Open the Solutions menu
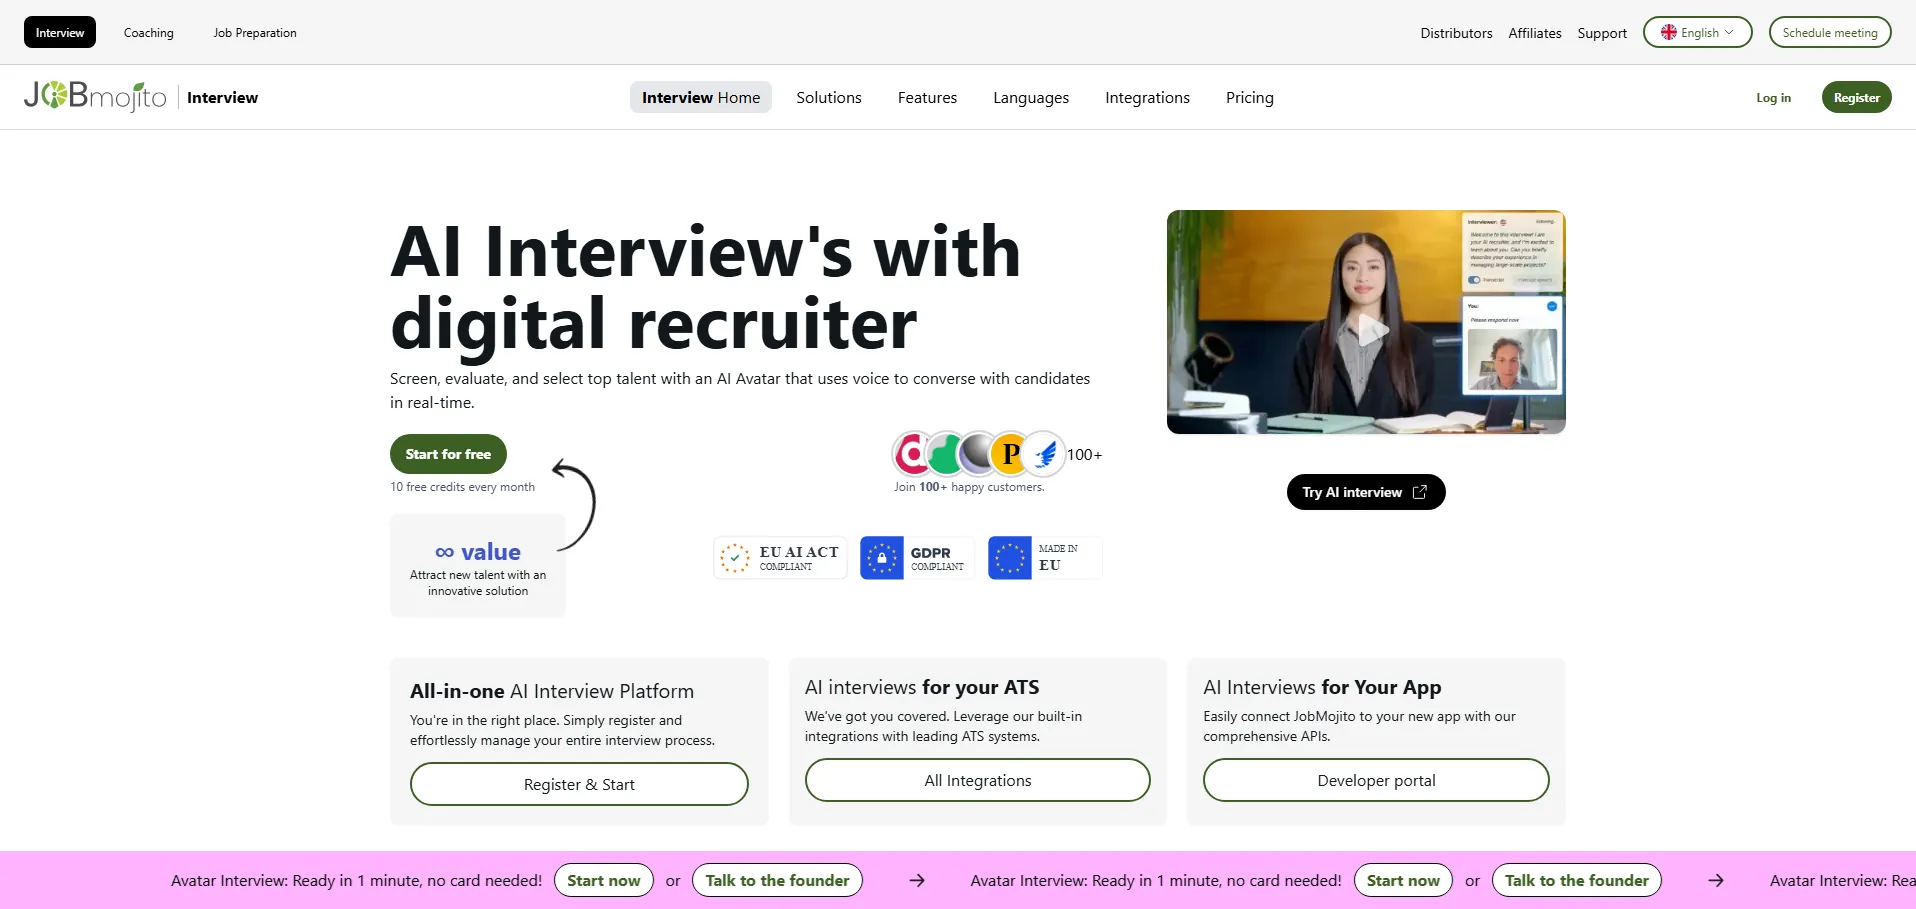Image resolution: width=1916 pixels, height=909 pixels. [829, 97]
